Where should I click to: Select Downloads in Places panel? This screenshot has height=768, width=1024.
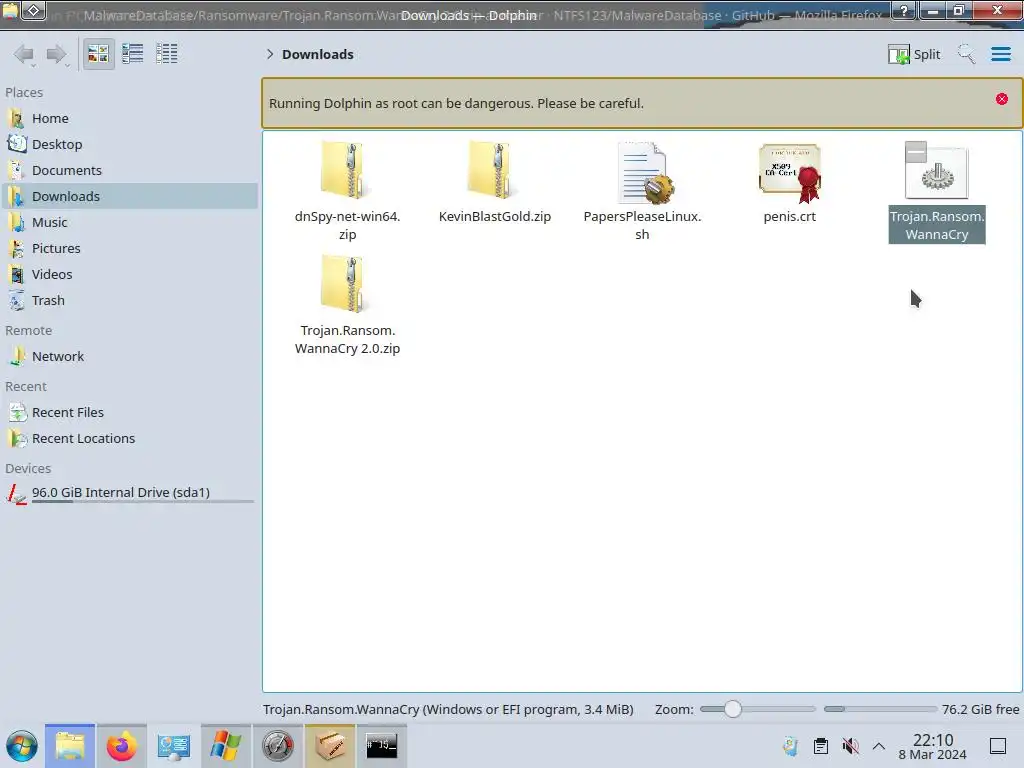131,196
